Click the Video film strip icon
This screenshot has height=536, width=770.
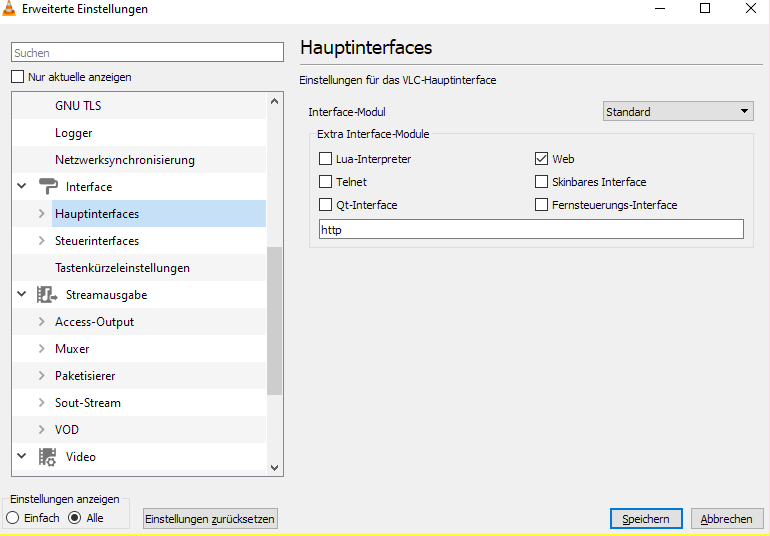(x=47, y=457)
